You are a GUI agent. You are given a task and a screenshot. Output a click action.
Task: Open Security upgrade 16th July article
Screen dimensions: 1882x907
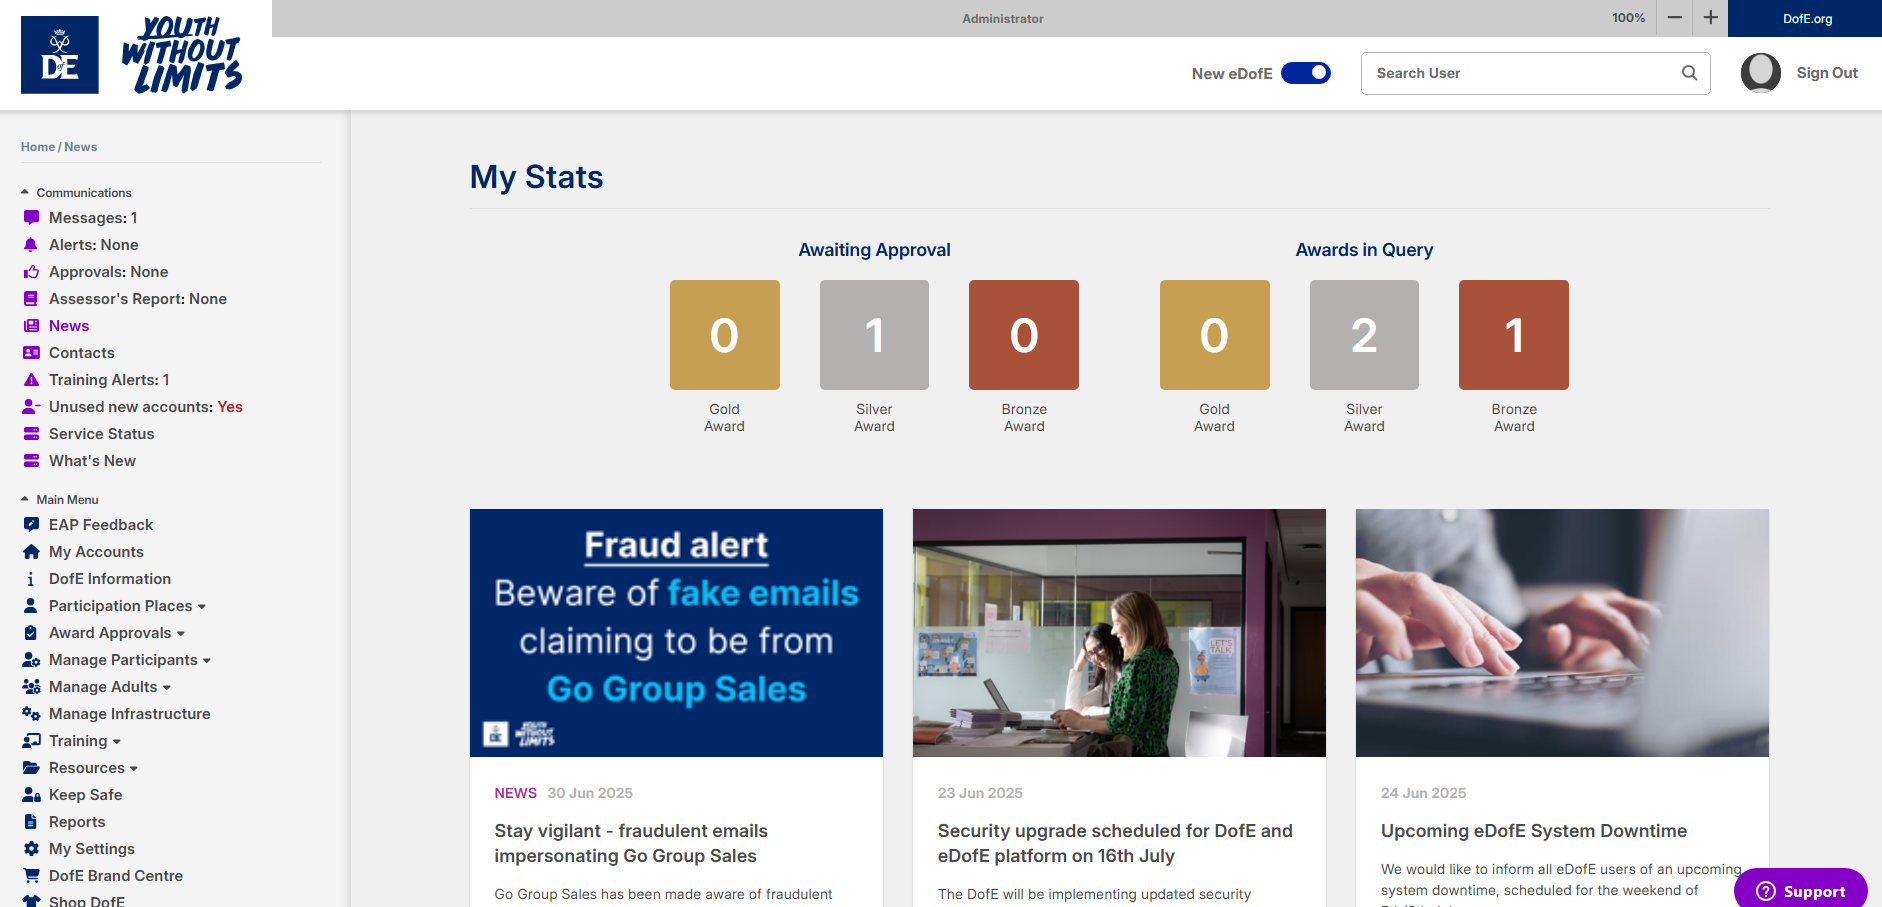point(1115,843)
